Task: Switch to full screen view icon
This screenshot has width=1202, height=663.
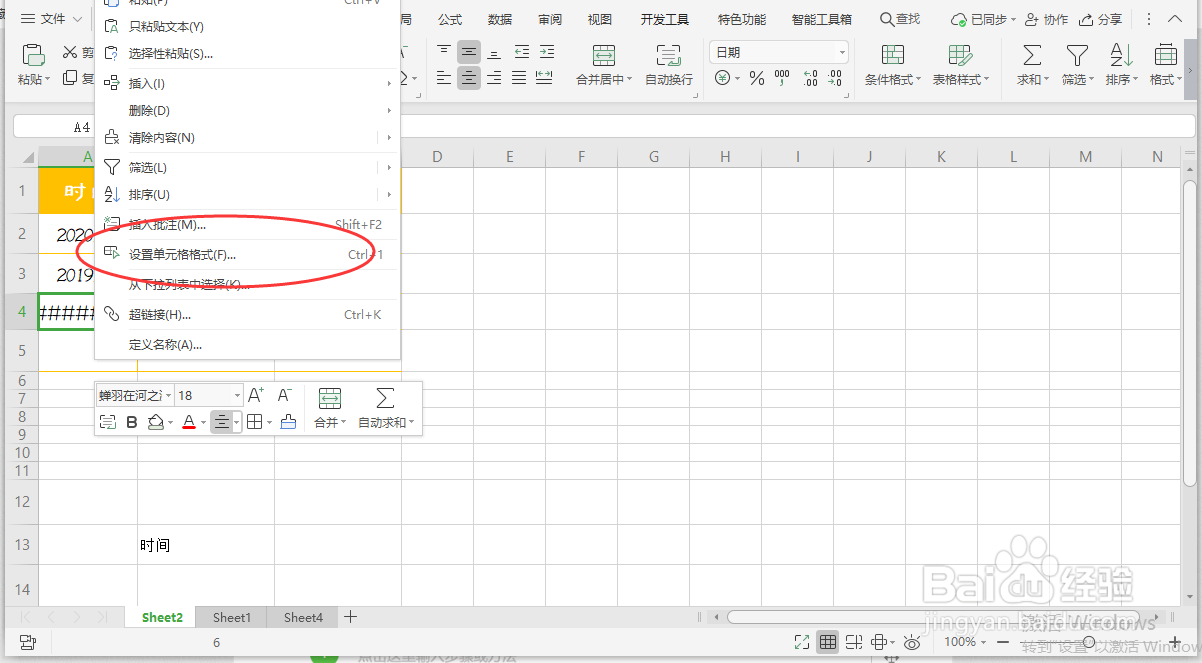Action: tap(802, 642)
